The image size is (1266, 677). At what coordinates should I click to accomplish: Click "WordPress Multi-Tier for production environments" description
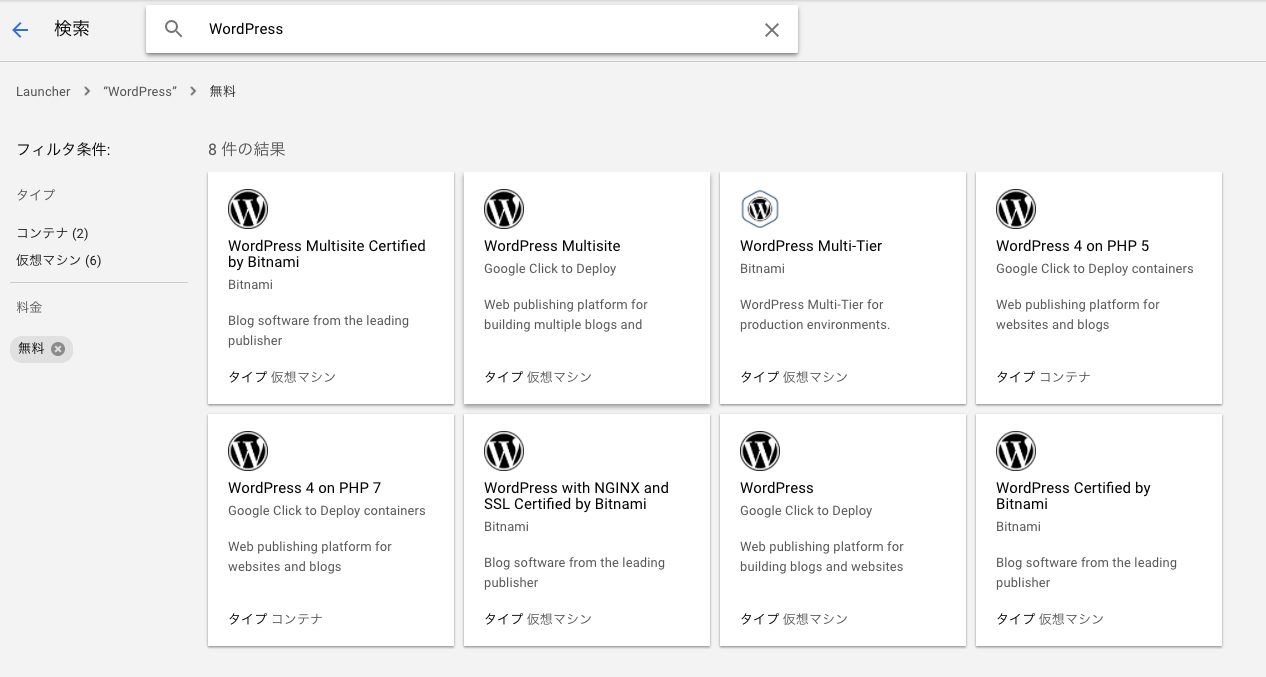tap(815, 314)
